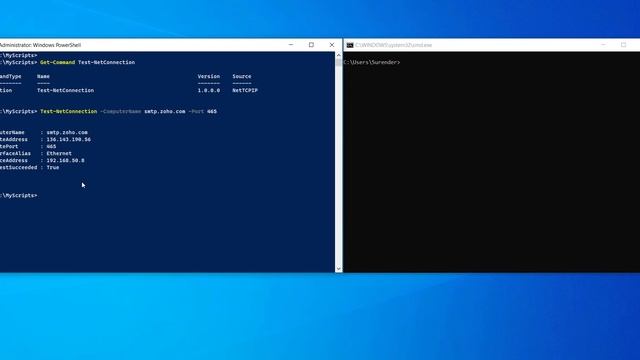Image resolution: width=640 pixels, height=360 pixels.
Task: Click the 192.168.50.8 source address
Action: [x=65, y=160]
